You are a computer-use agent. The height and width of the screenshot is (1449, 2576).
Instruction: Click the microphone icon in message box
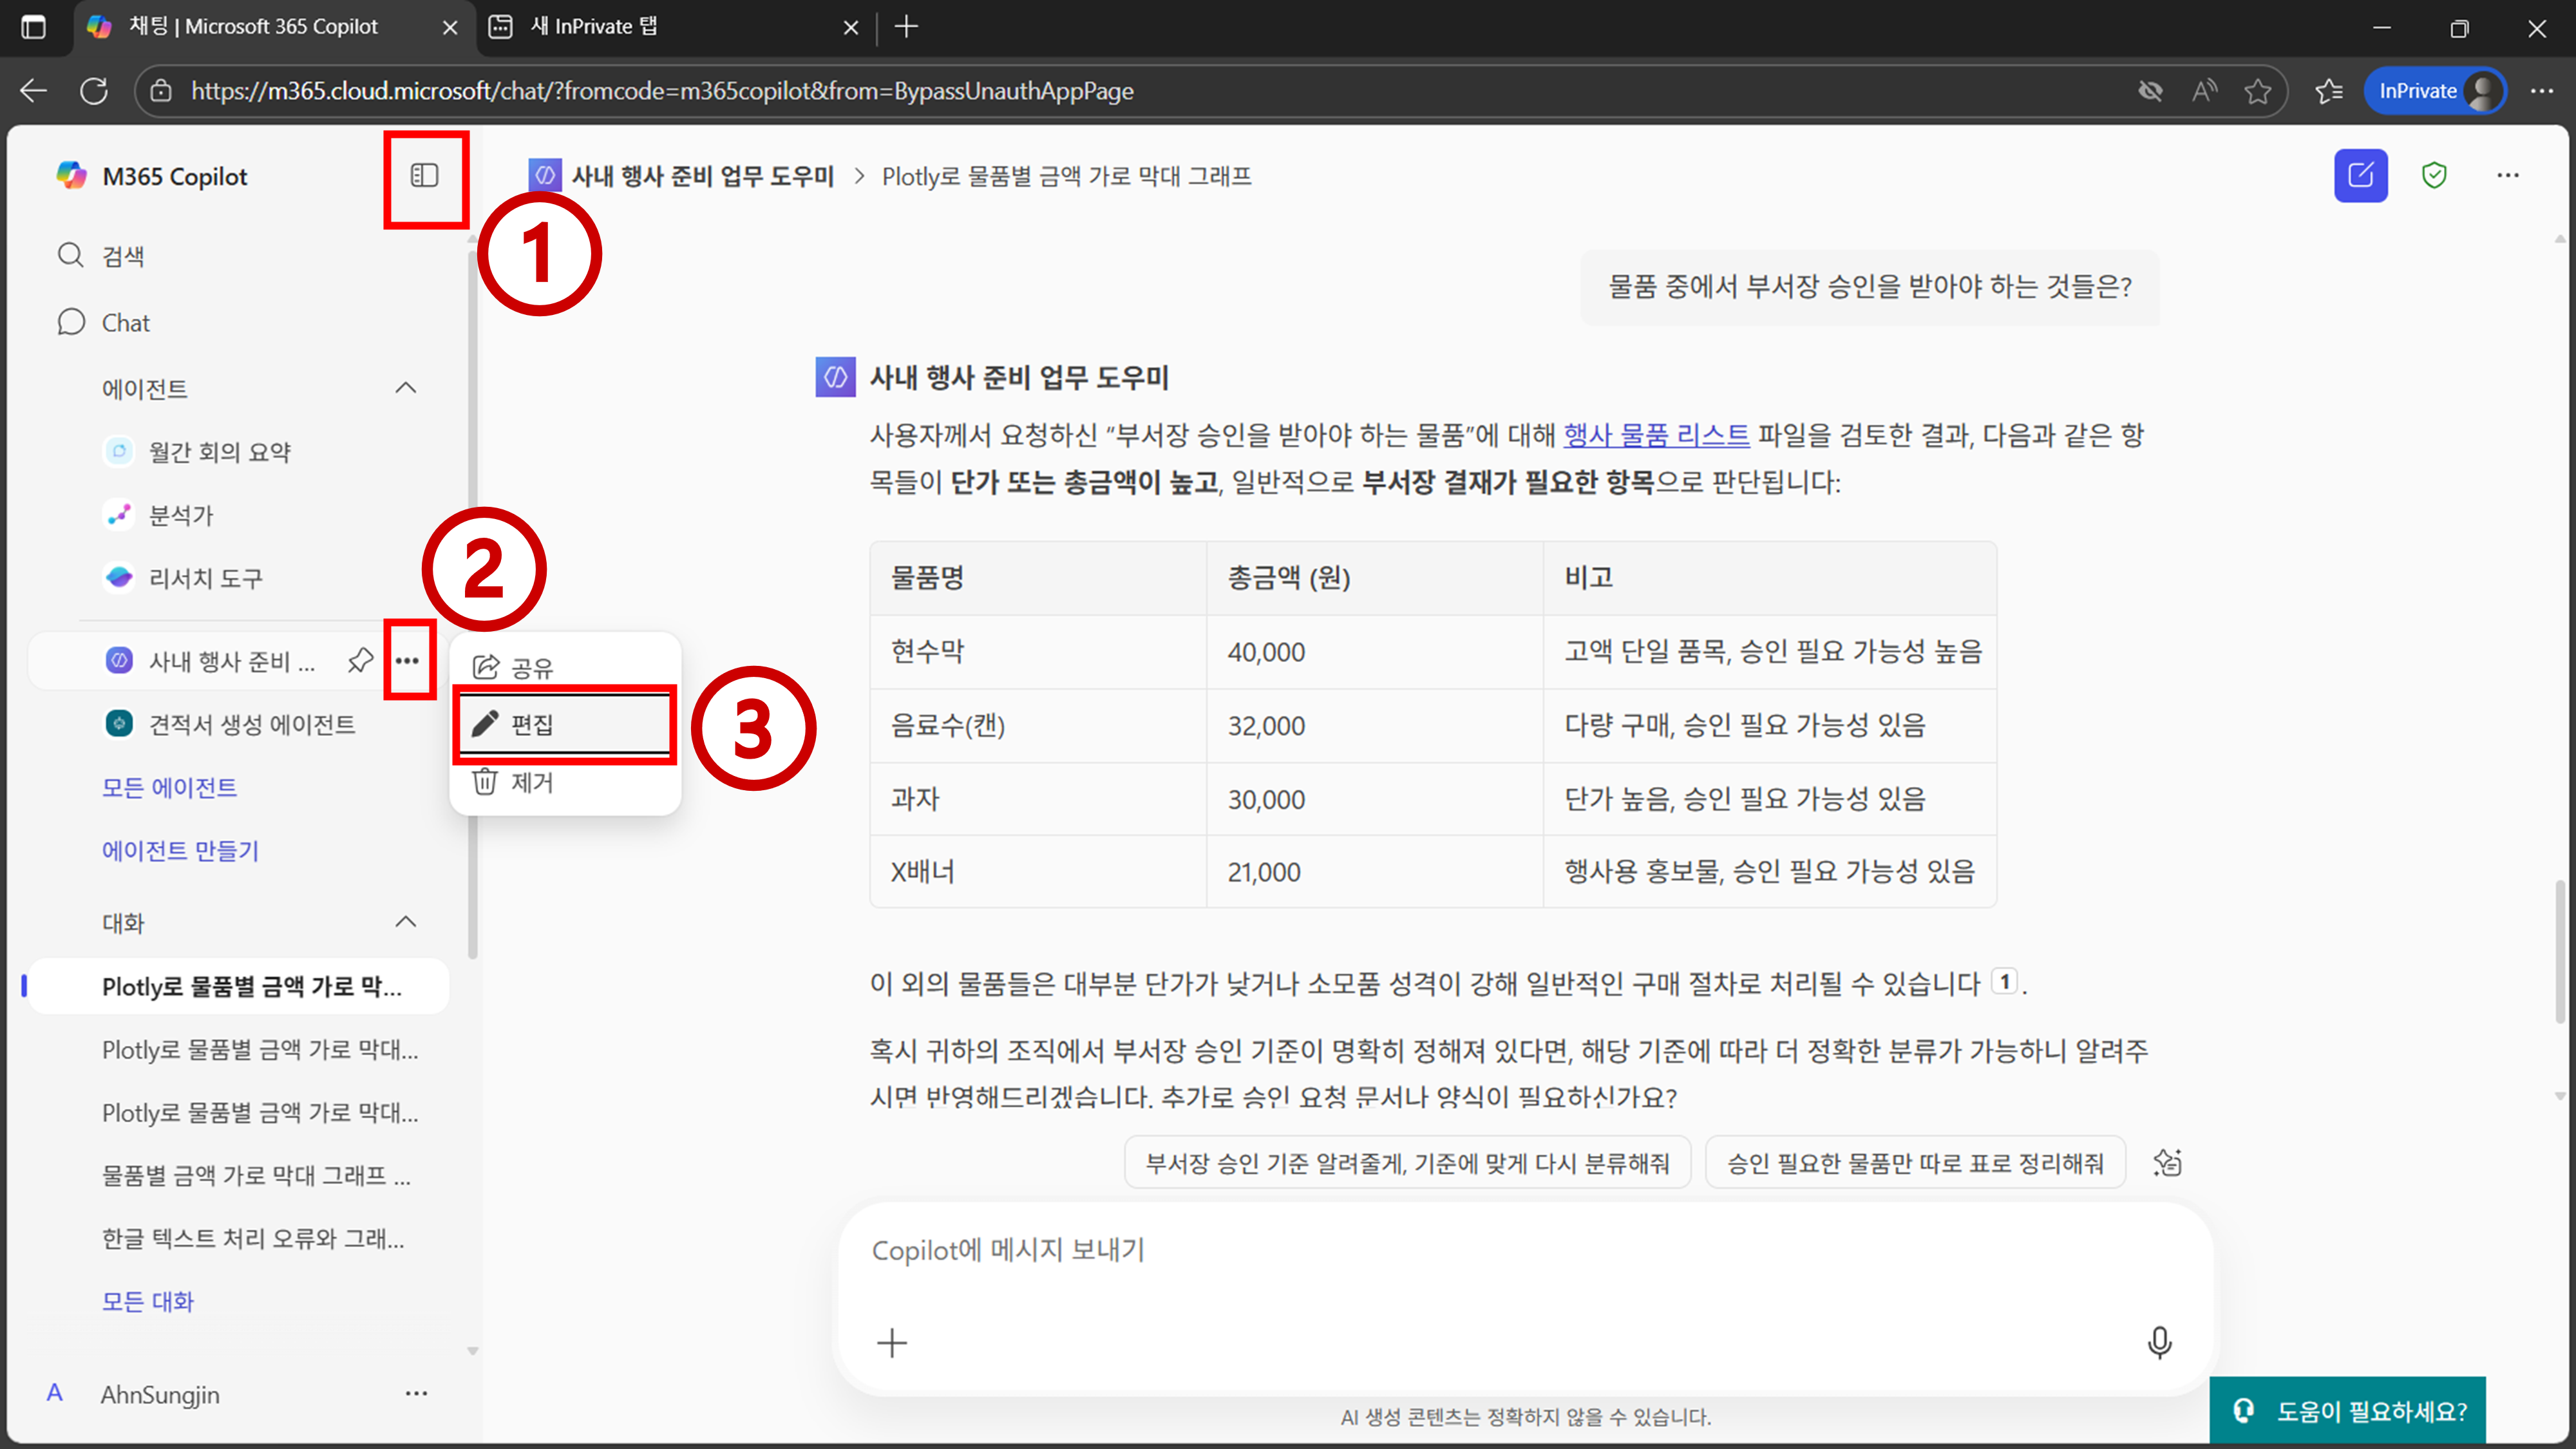[x=2159, y=1342]
